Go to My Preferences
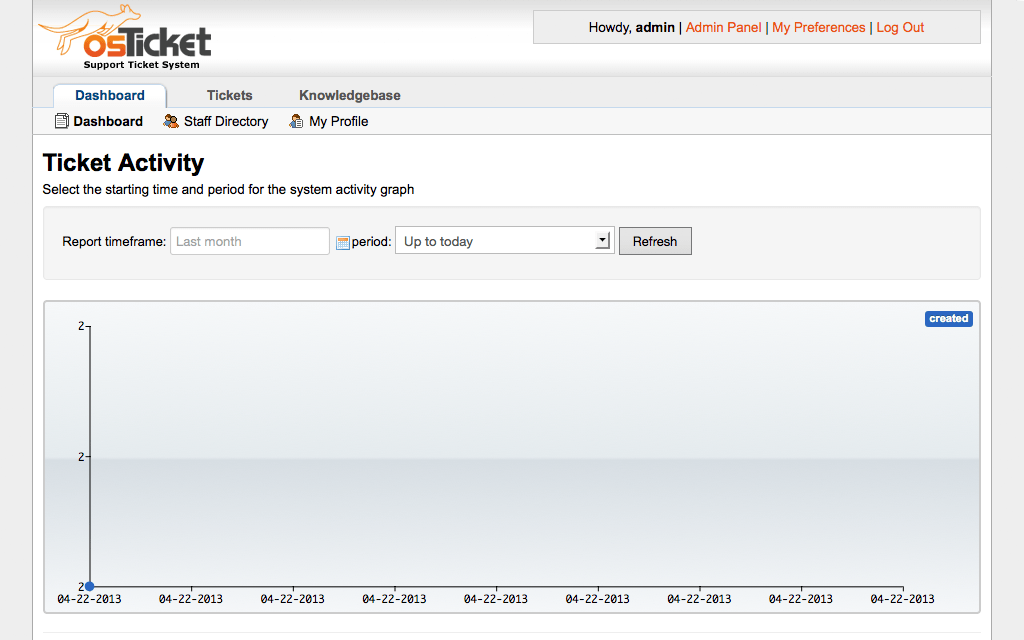The image size is (1024, 640). point(818,27)
